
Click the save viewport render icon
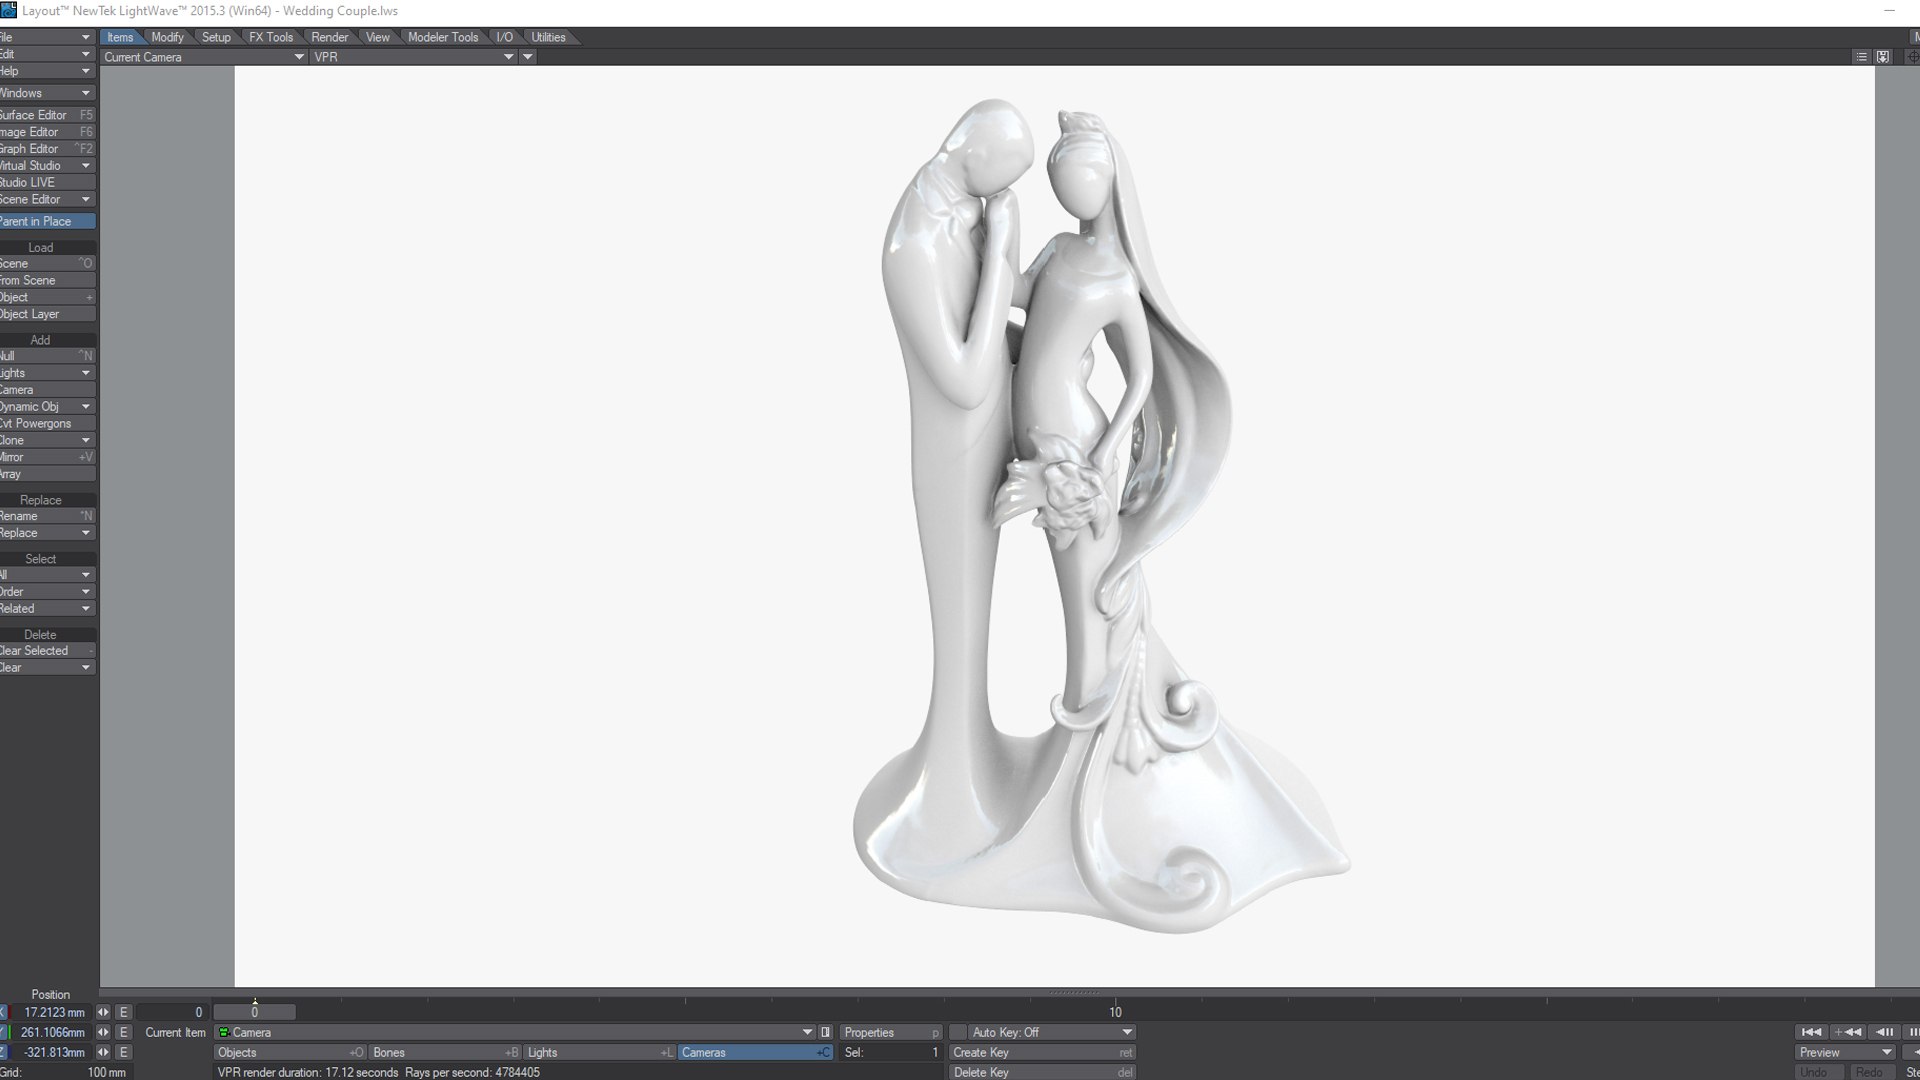(1883, 57)
